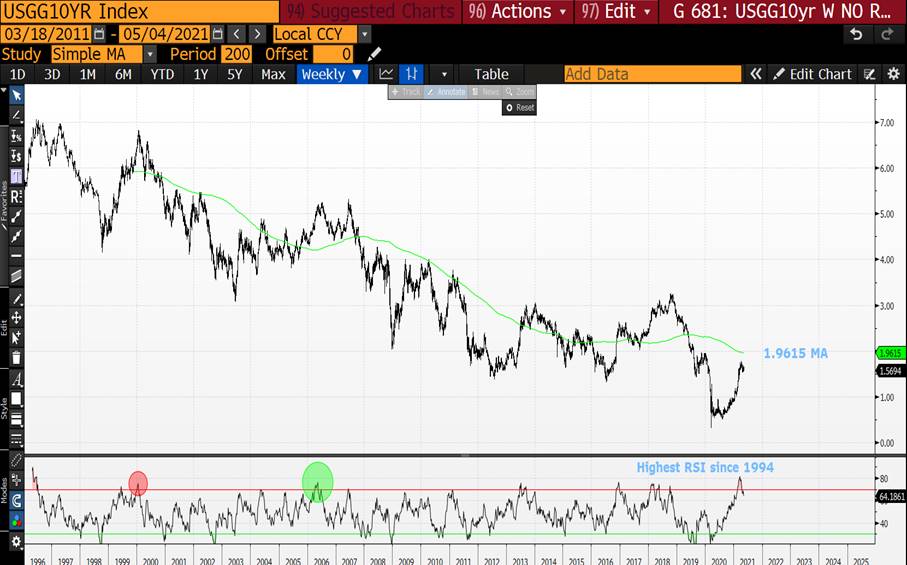Click the Edit Chart button
Viewport: 907px width, 565px height.
(x=812, y=74)
